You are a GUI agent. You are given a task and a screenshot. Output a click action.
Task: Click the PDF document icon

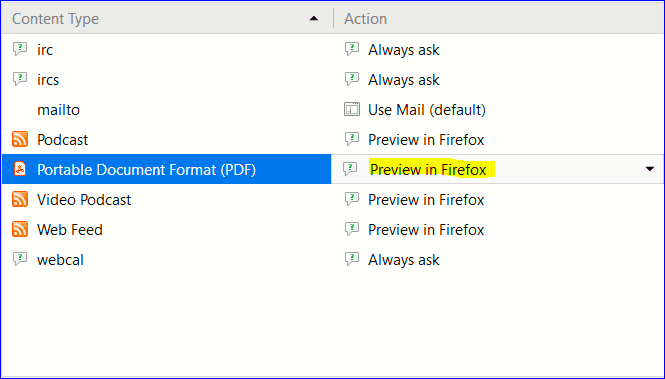tap(20, 169)
